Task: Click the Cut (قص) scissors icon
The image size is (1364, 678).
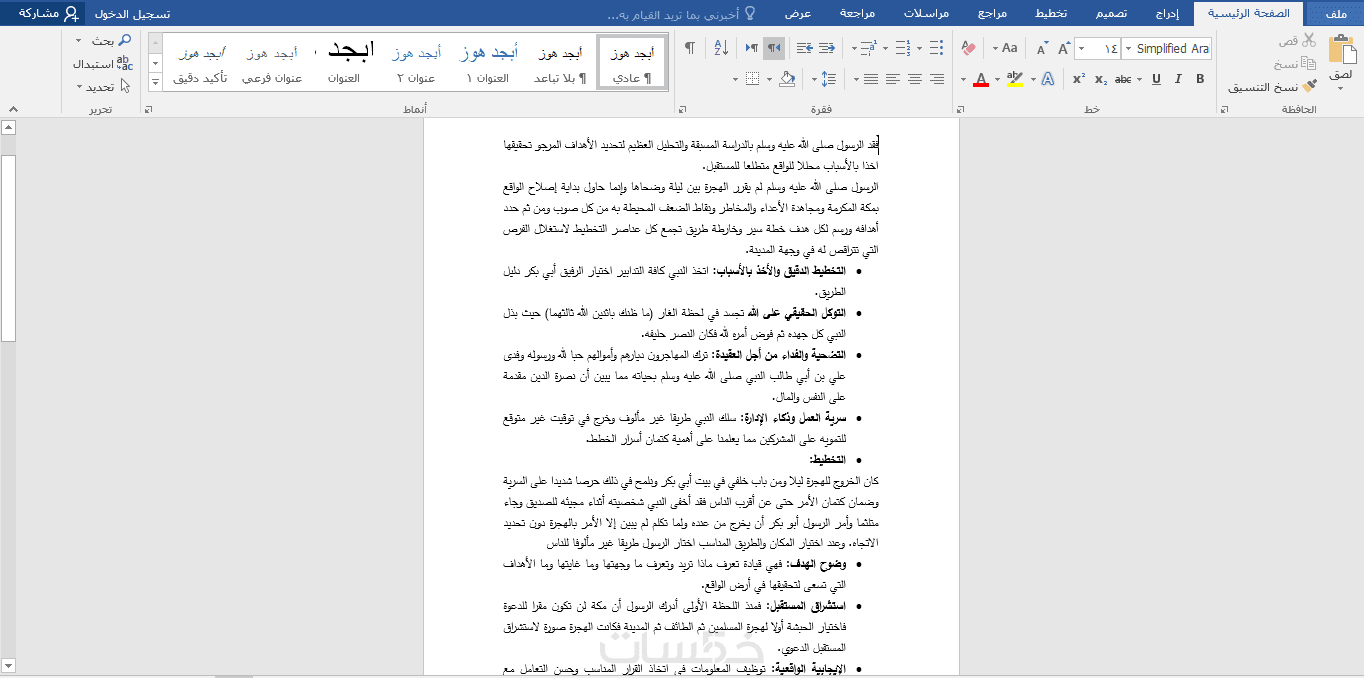Action: tap(1308, 40)
